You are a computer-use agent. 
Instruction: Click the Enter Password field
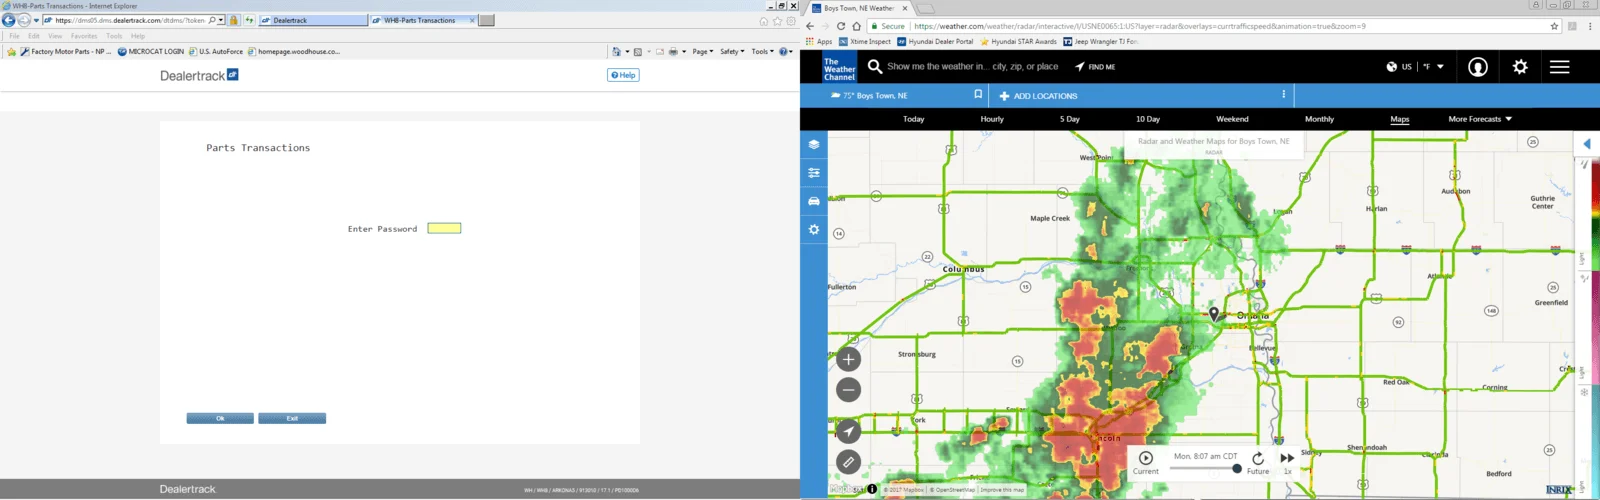coord(444,228)
